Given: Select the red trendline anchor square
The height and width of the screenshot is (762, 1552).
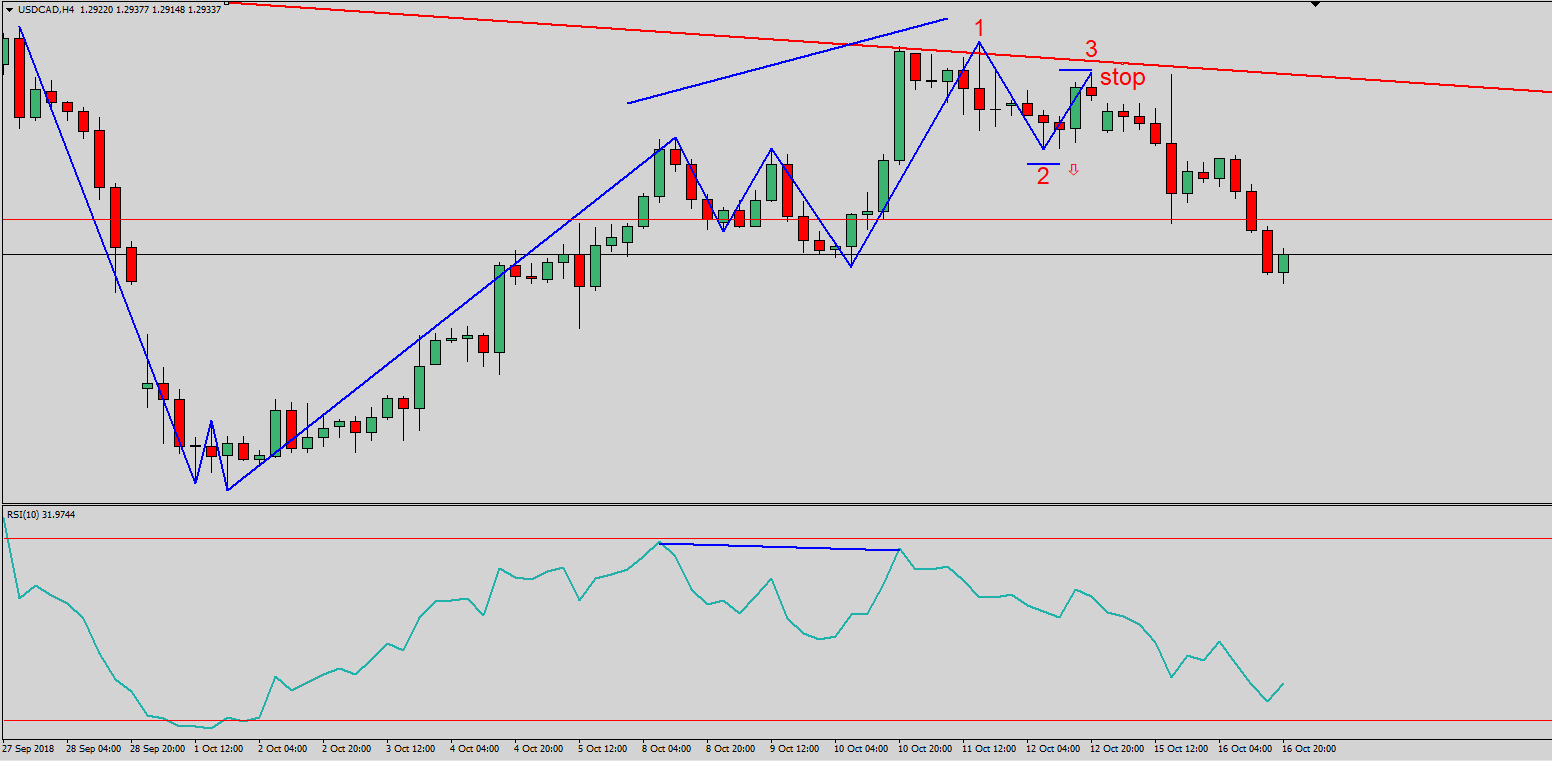Looking at the screenshot, I should 226,3.
